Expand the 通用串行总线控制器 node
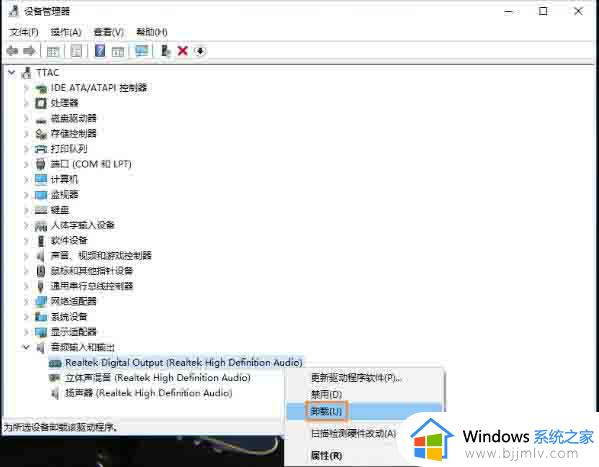 (26, 286)
